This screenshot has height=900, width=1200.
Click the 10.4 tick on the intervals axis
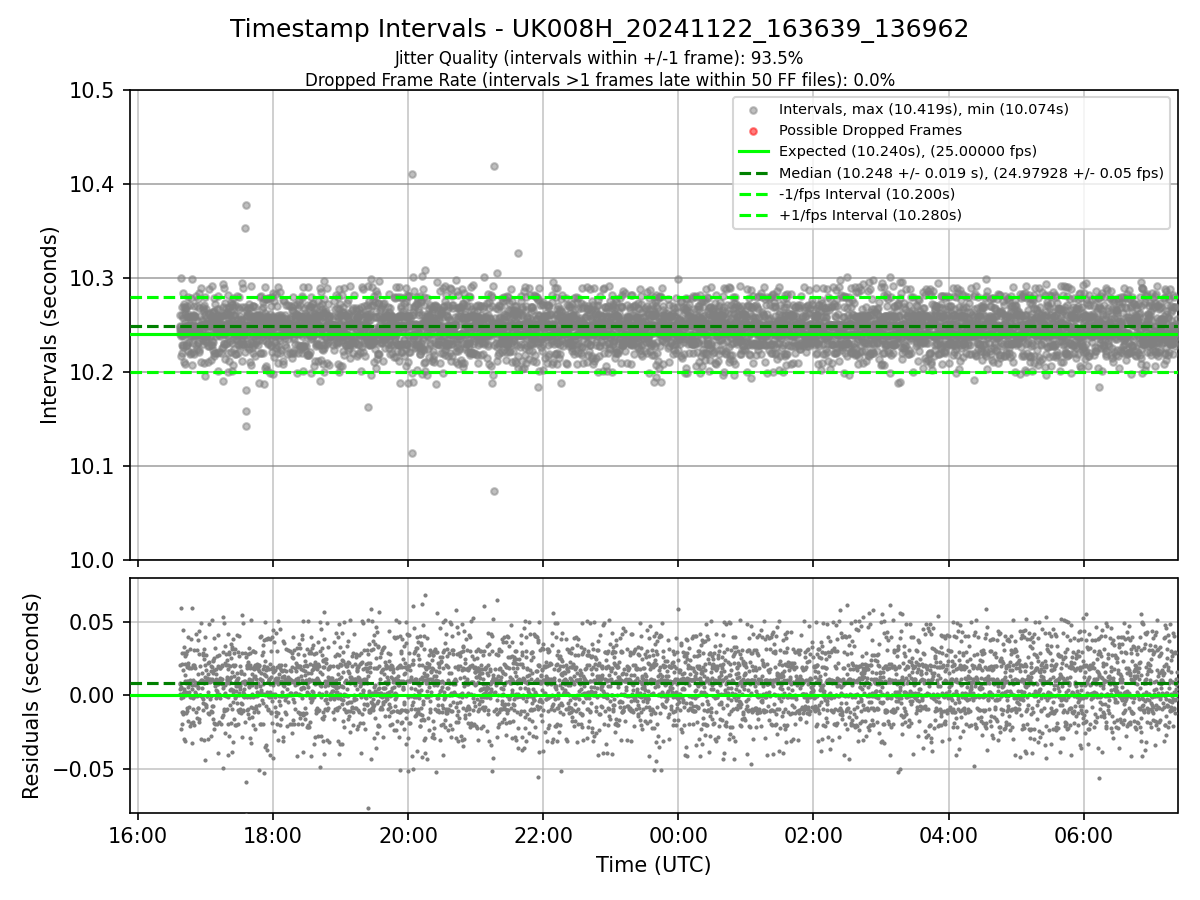[92, 185]
